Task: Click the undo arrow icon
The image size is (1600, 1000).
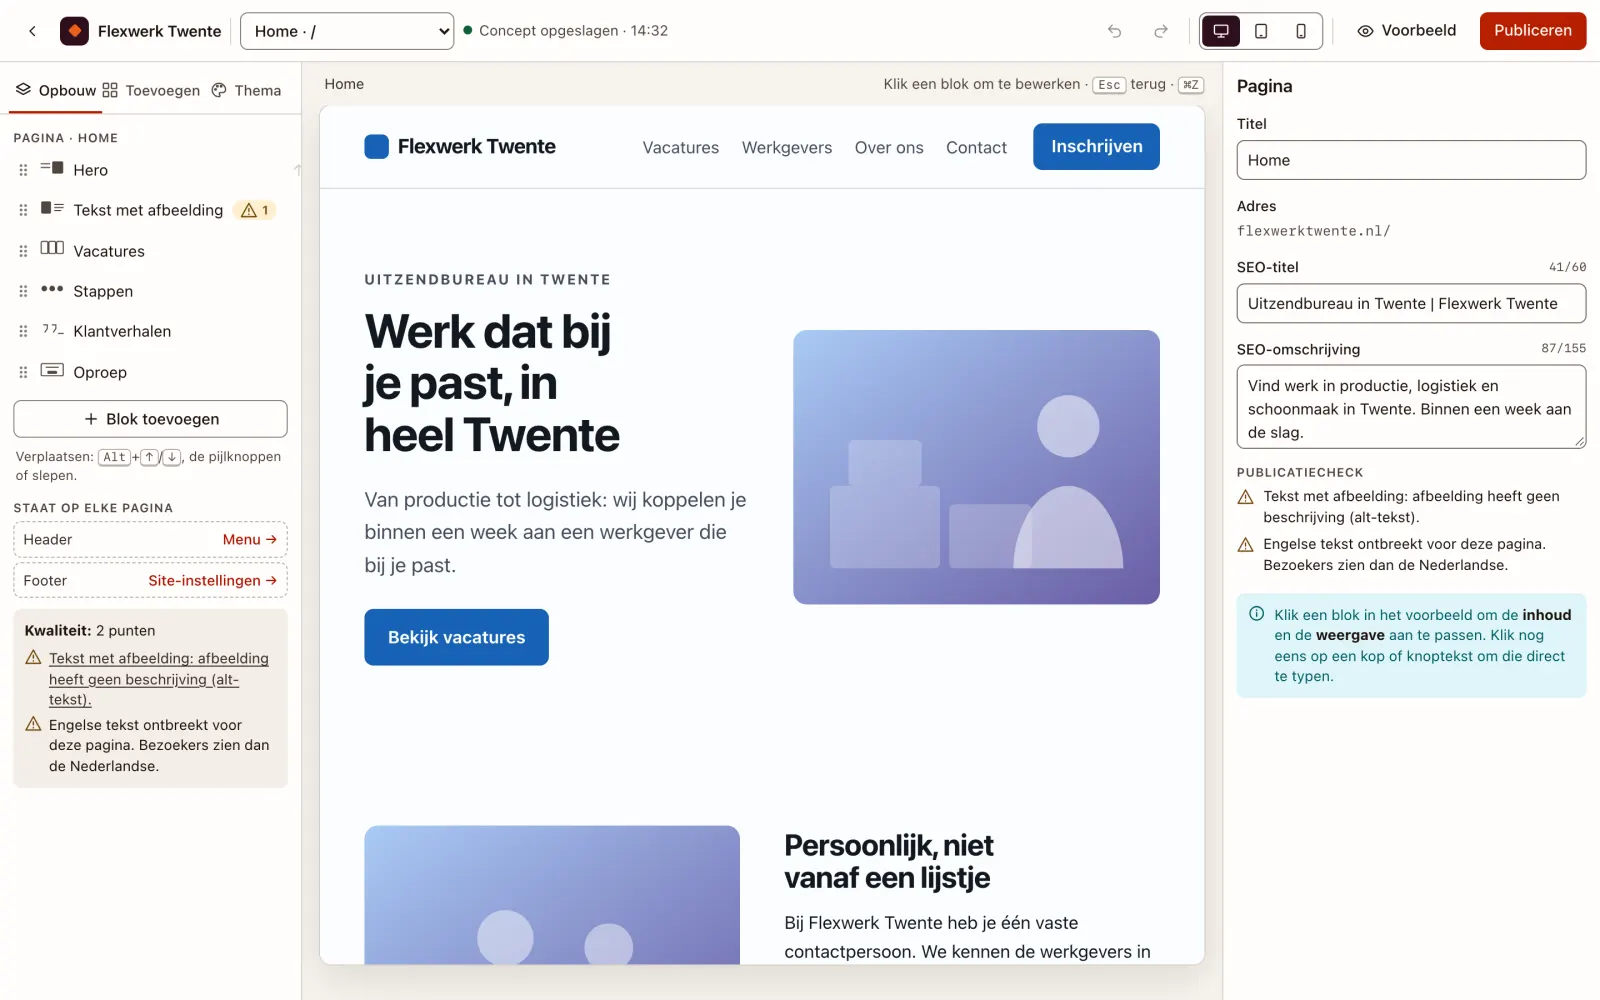Action: click(x=1114, y=31)
